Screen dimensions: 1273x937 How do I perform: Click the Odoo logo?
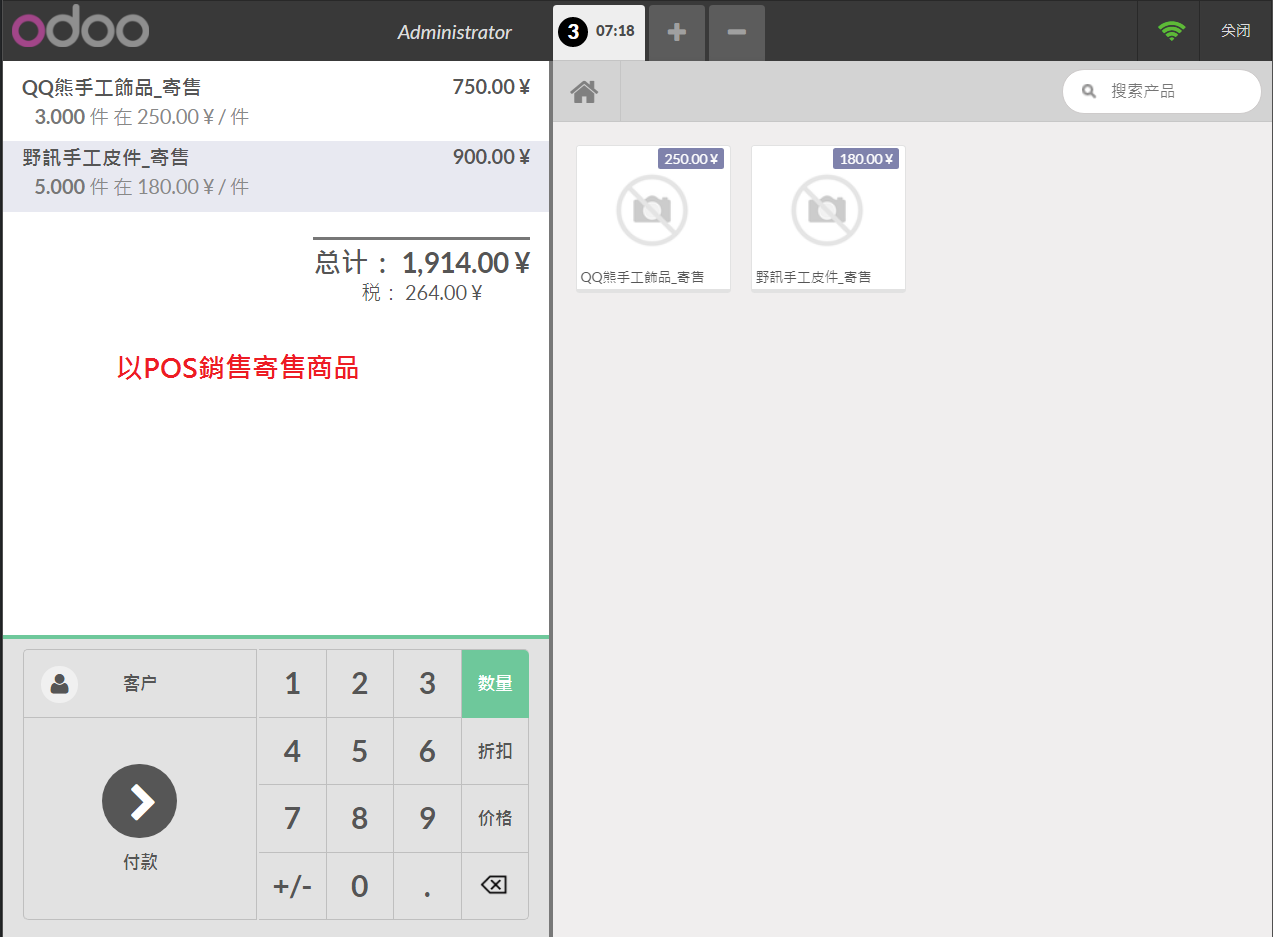[x=81, y=31]
